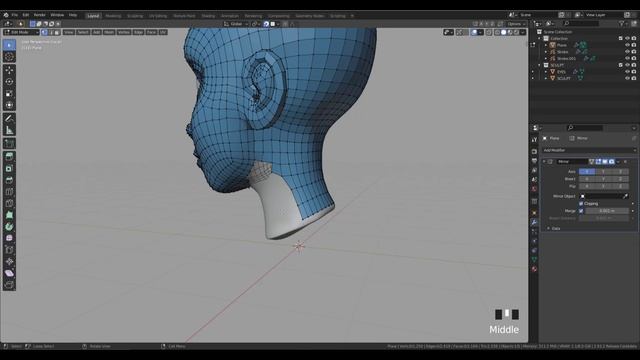The height and width of the screenshot is (360, 640).
Task: Open the UV menu in viewport header
Action: [163, 32]
